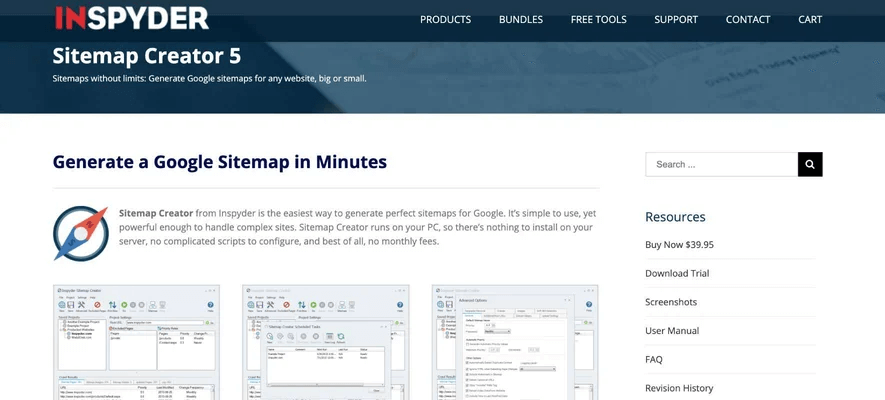The image size is (885, 400).
Task: Click the 'Sitemaps without limits' tagline text
Action: [209, 79]
